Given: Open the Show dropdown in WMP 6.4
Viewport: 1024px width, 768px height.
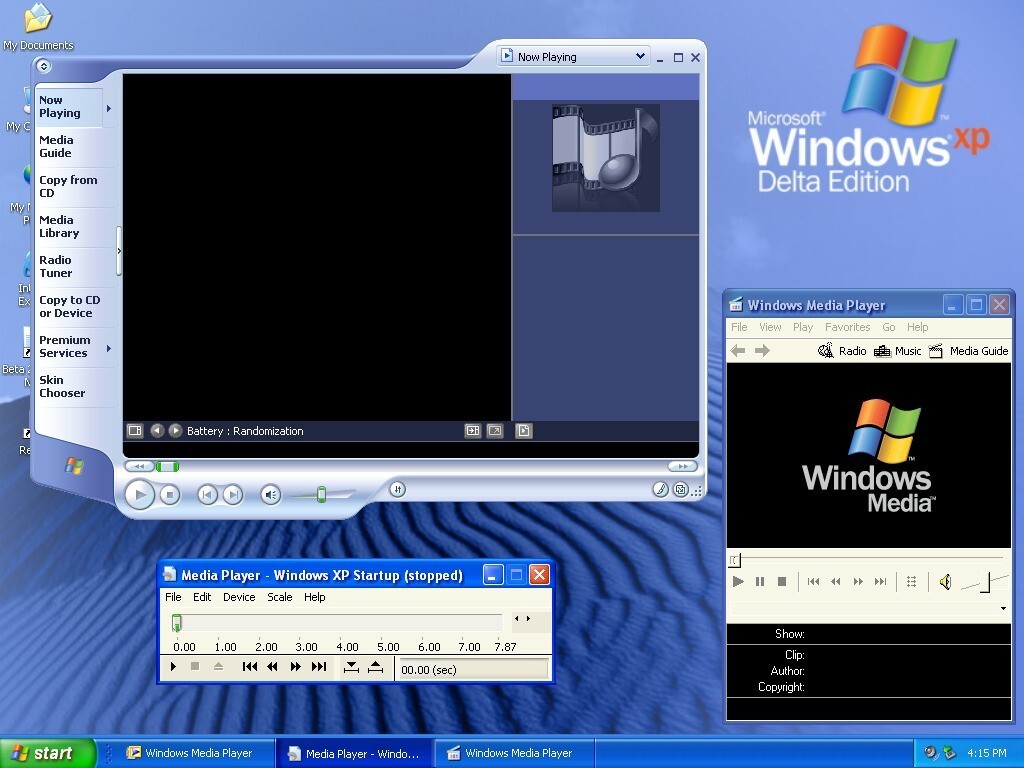Looking at the screenshot, I should click(1005, 608).
